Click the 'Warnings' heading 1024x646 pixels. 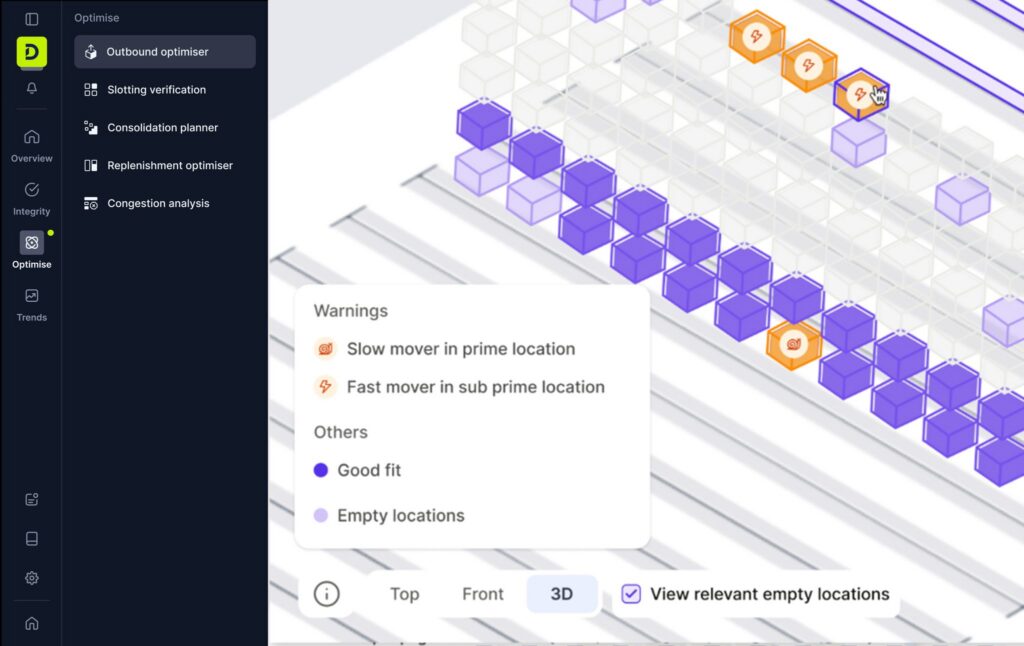[x=351, y=311]
